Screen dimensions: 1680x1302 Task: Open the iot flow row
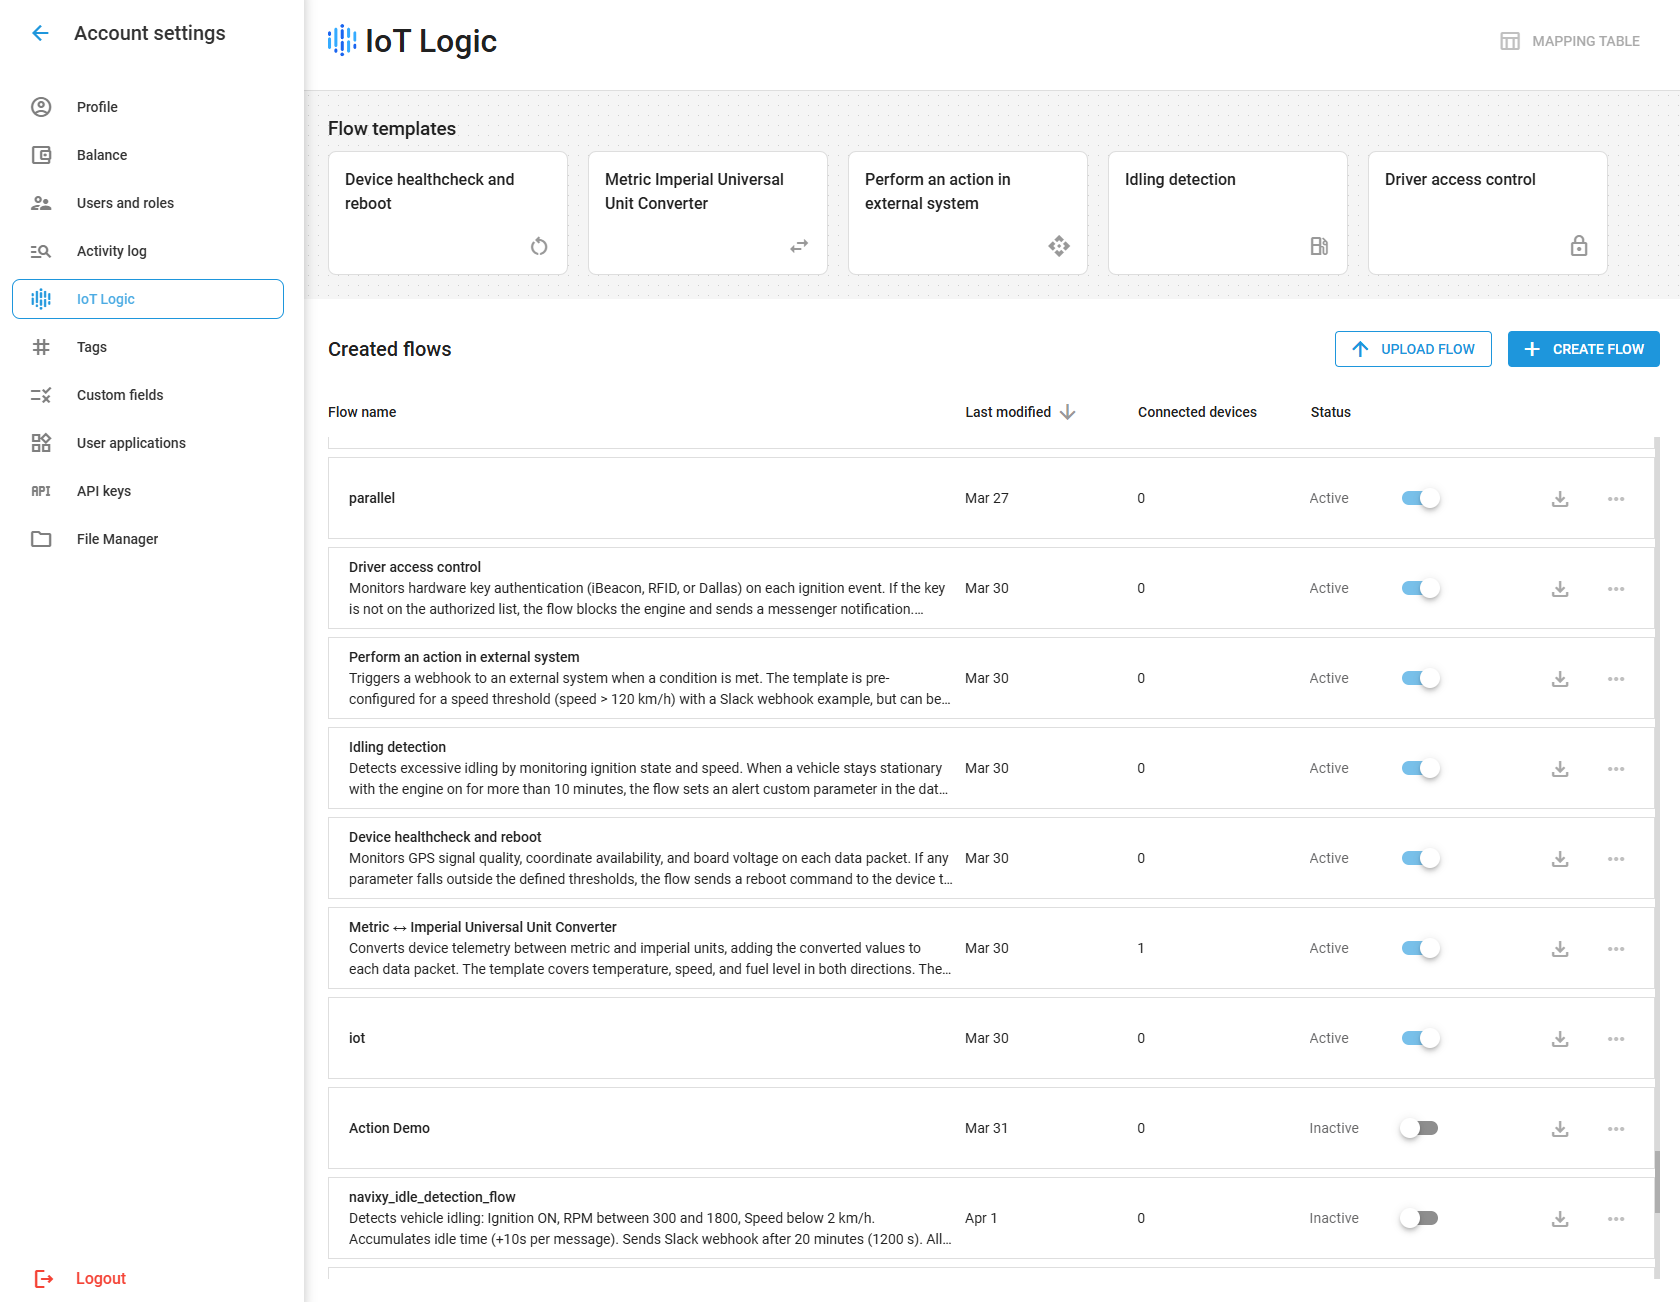(991, 1038)
